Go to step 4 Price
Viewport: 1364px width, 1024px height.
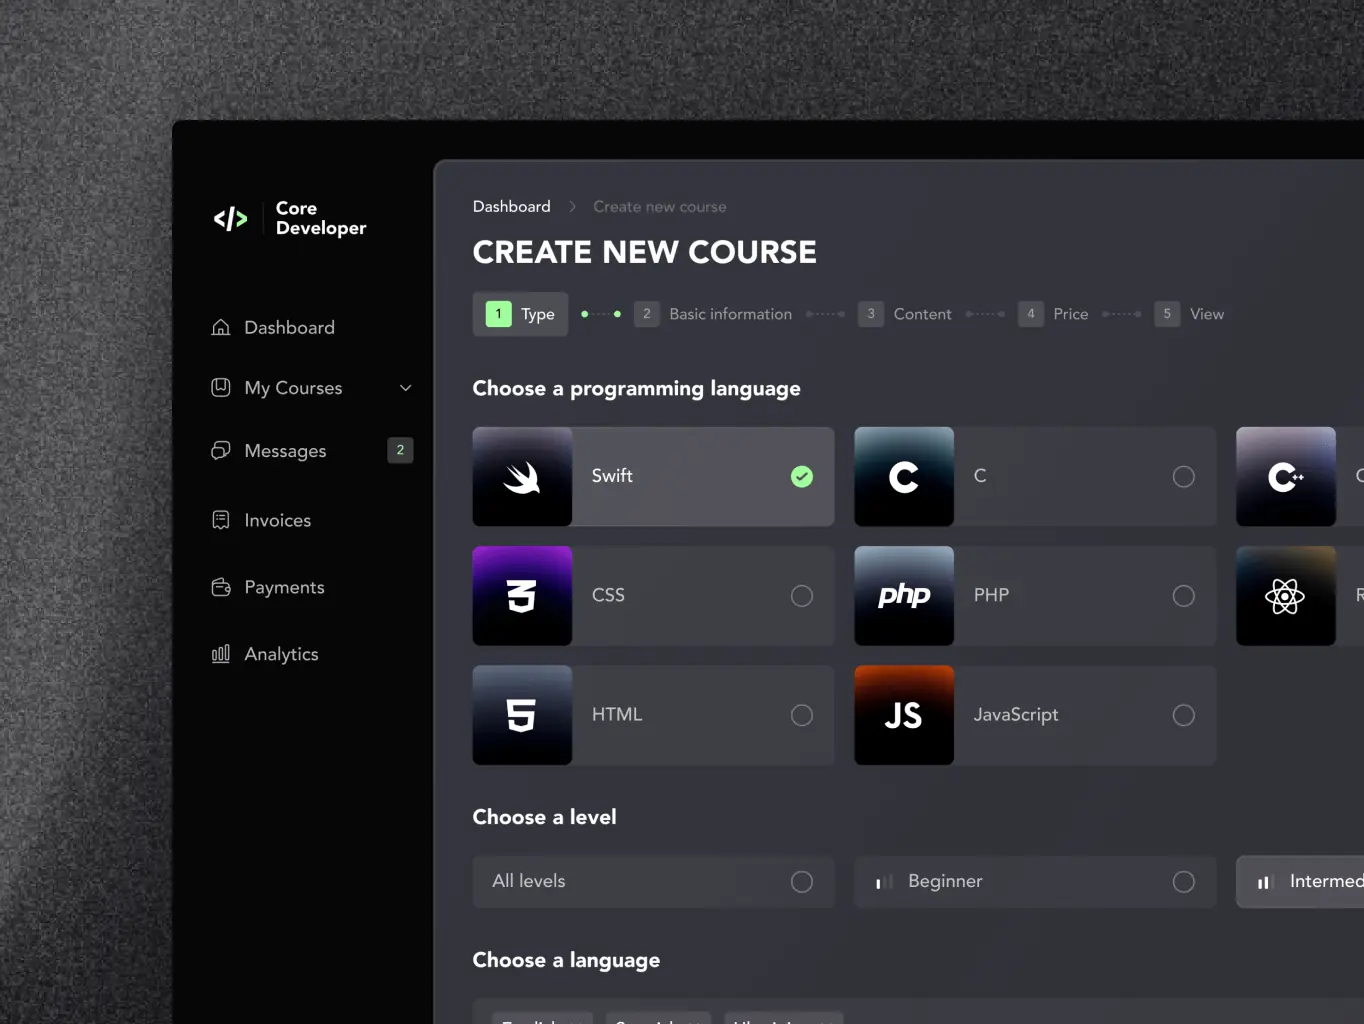click(1054, 313)
